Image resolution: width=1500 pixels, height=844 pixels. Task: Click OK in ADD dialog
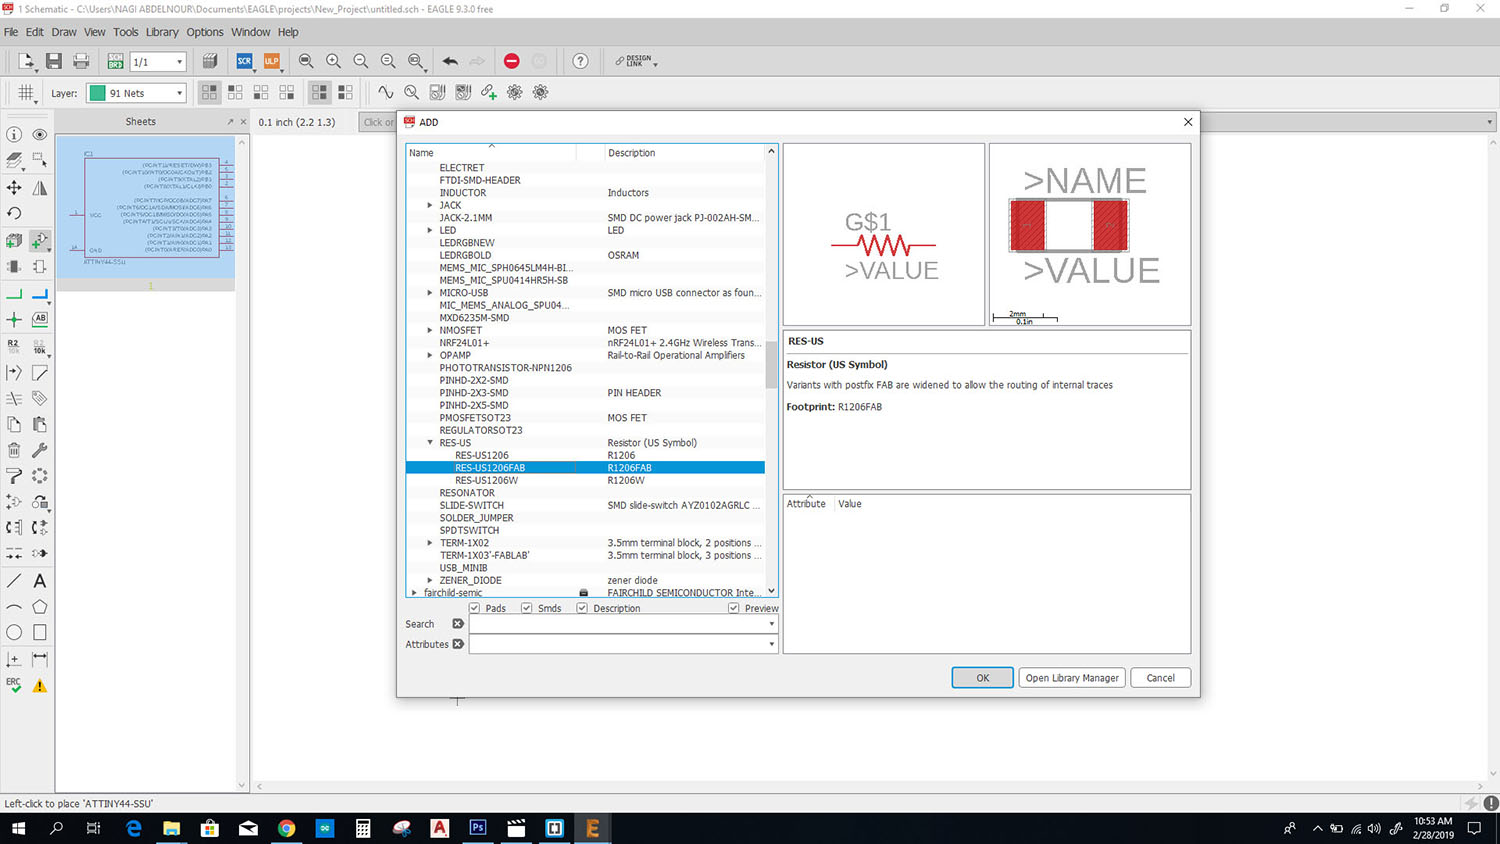[x=982, y=678]
